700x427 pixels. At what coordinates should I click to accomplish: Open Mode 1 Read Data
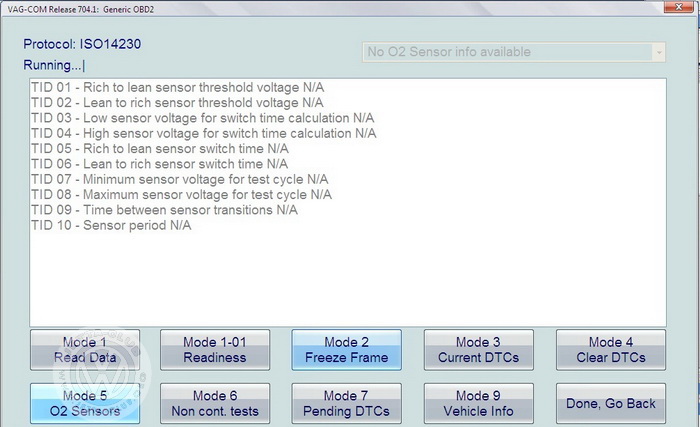tap(85, 350)
